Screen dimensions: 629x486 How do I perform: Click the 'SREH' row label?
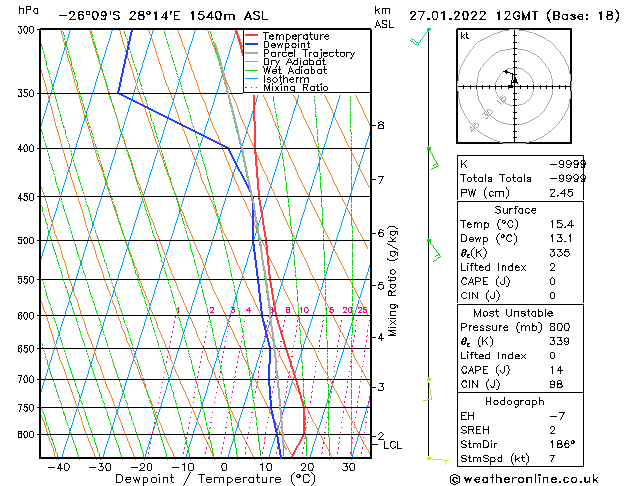[475, 430]
